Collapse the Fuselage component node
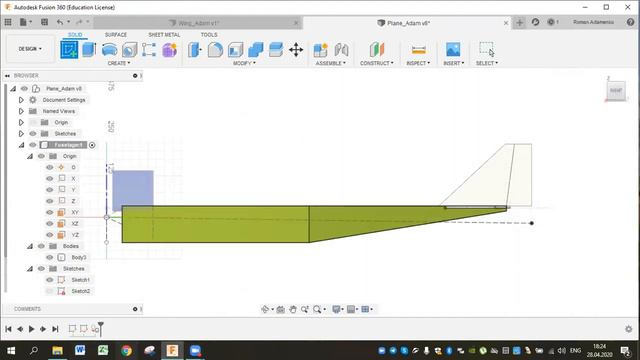Image resolution: width=640 pixels, height=360 pixels. 21,145
